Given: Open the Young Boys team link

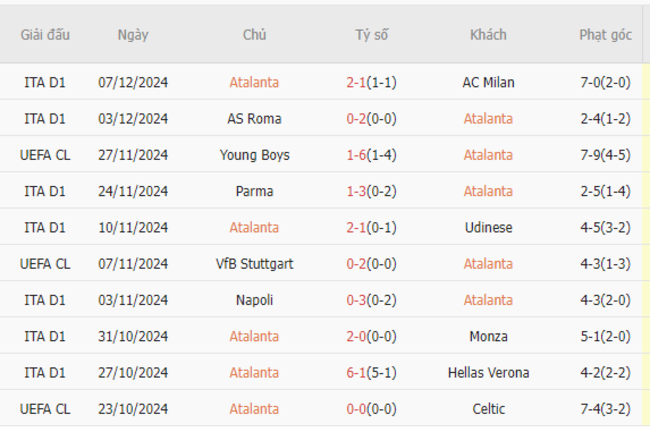Looking at the screenshot, I should tap(255, 155).
